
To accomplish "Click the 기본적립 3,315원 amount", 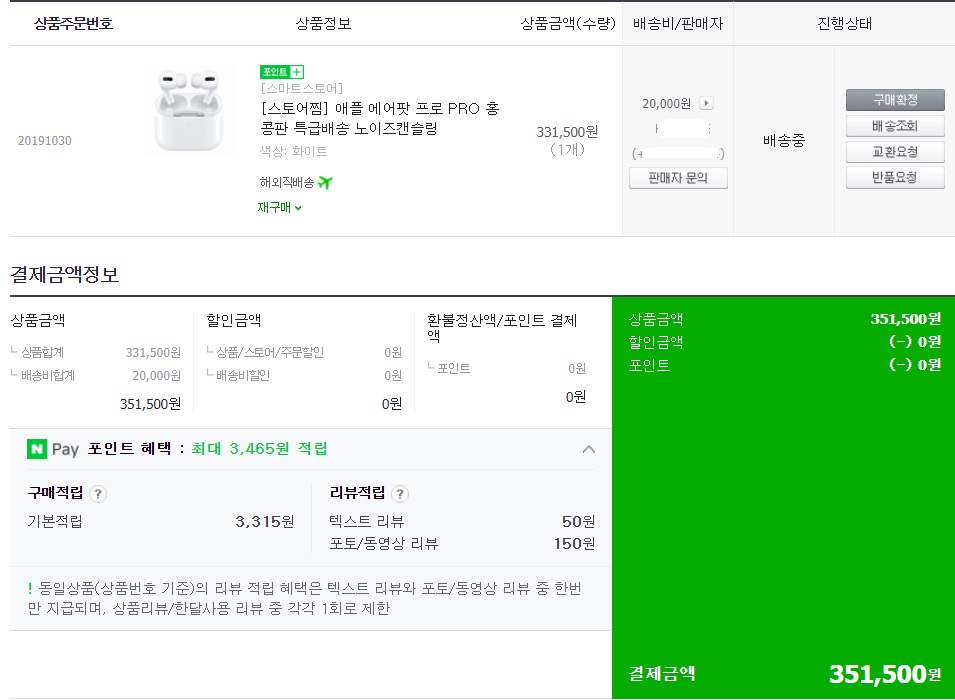I will point(265,521).
